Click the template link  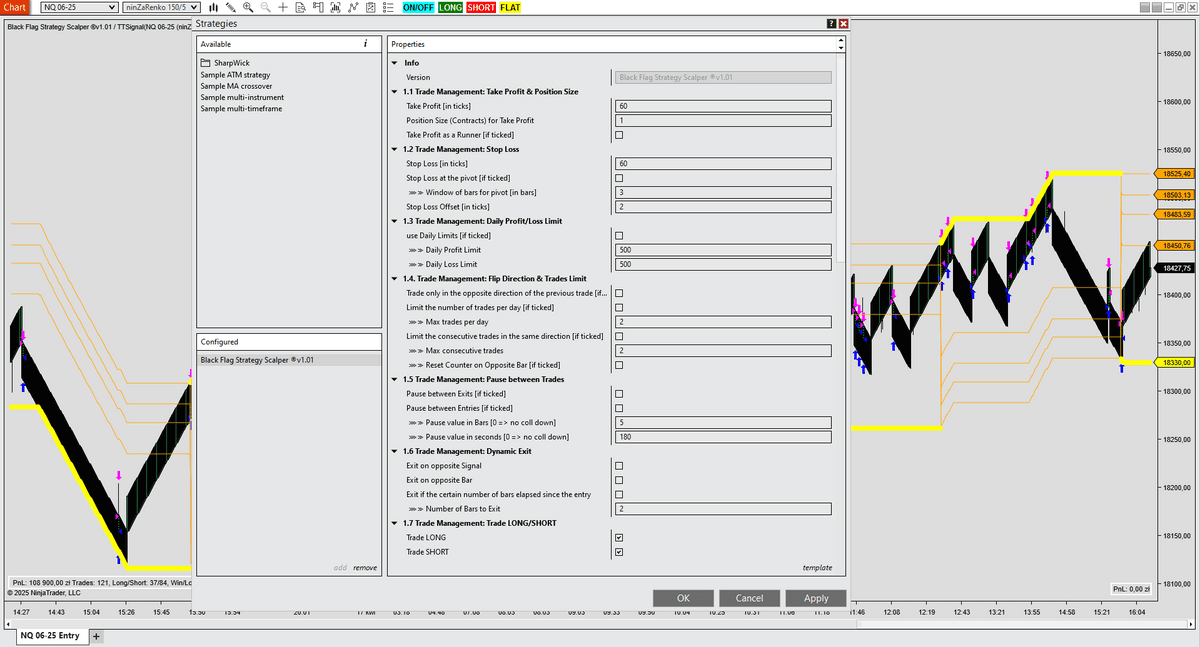816,568
